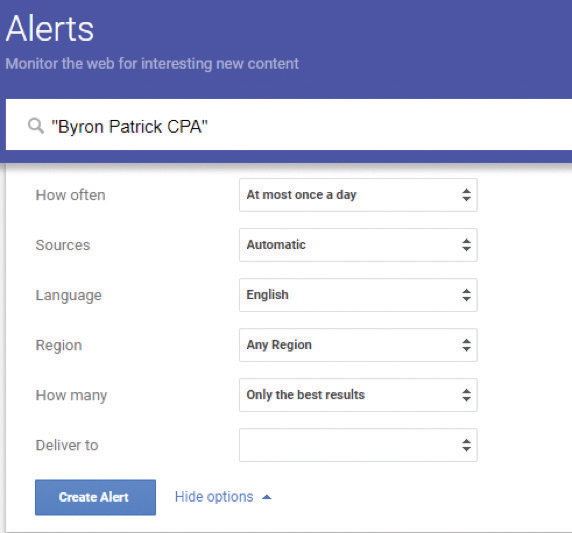Viewport: 572px width, 533px height.
Task: Click the arrows icon on Sources select
Action: (466, 245)
